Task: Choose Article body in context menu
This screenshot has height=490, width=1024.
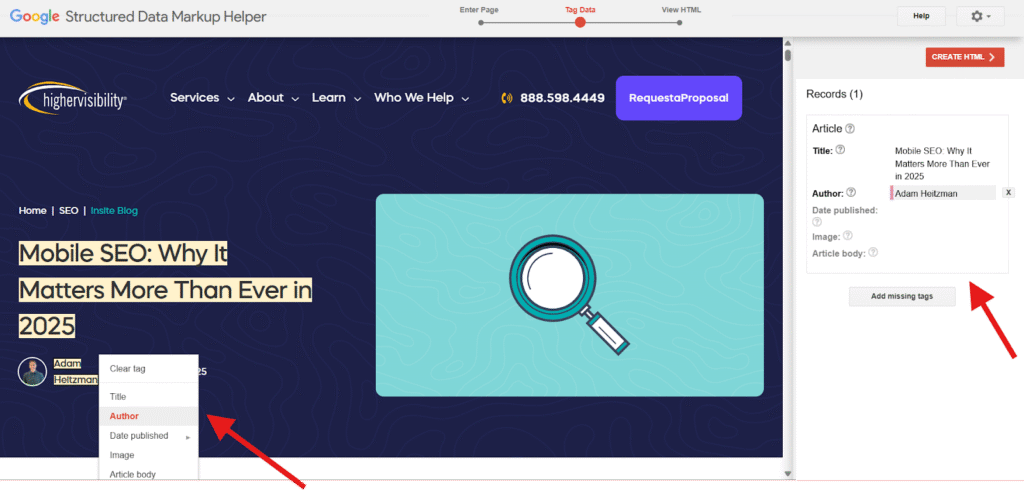Action: click(x=148, y=474)
